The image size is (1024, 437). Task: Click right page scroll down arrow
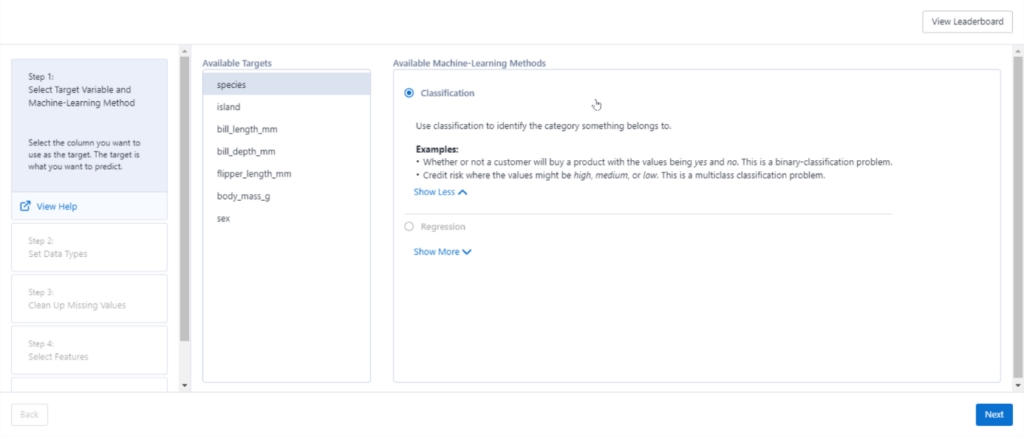tap(1018, 386)
